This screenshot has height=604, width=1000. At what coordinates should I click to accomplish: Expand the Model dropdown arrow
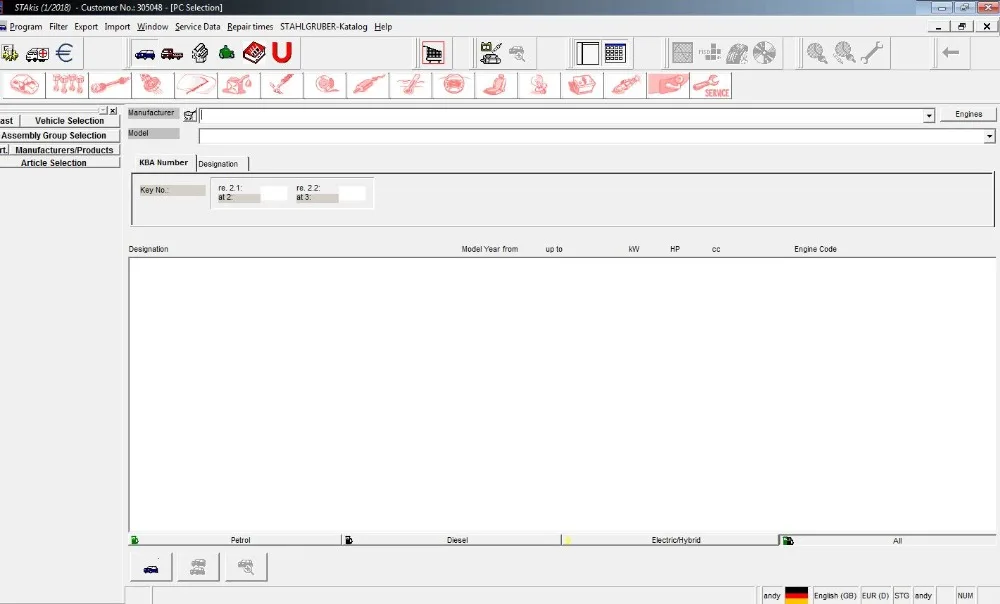989,136
